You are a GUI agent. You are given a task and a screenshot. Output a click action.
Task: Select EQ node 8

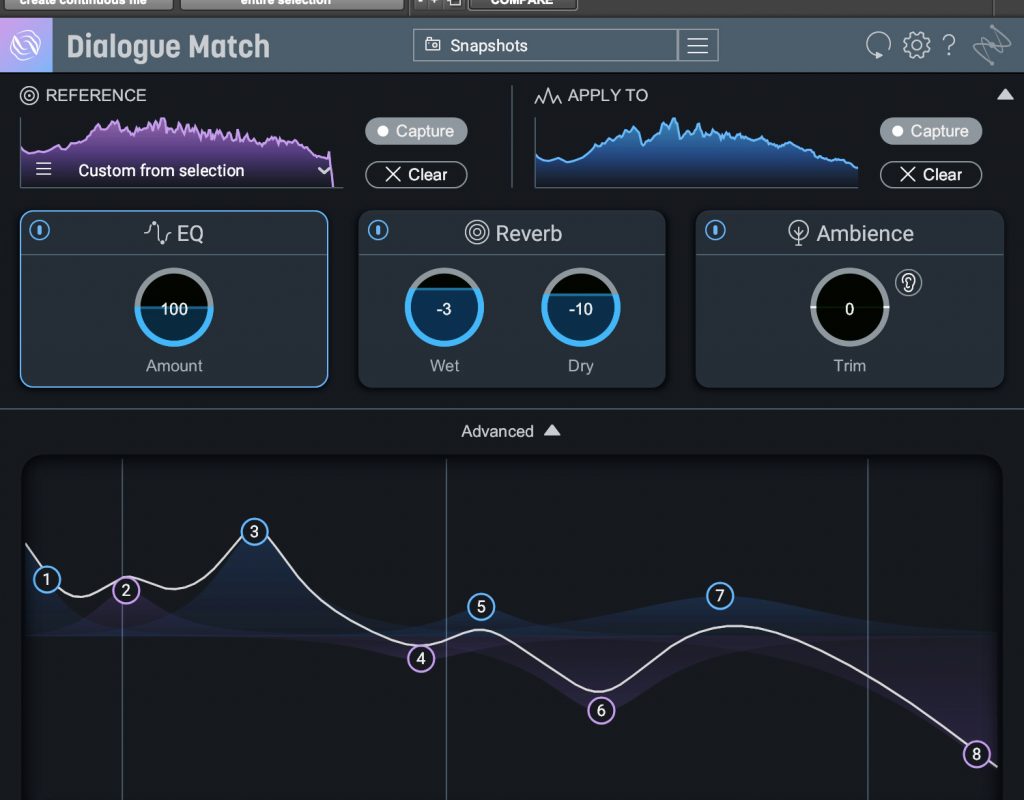point(976,754)
